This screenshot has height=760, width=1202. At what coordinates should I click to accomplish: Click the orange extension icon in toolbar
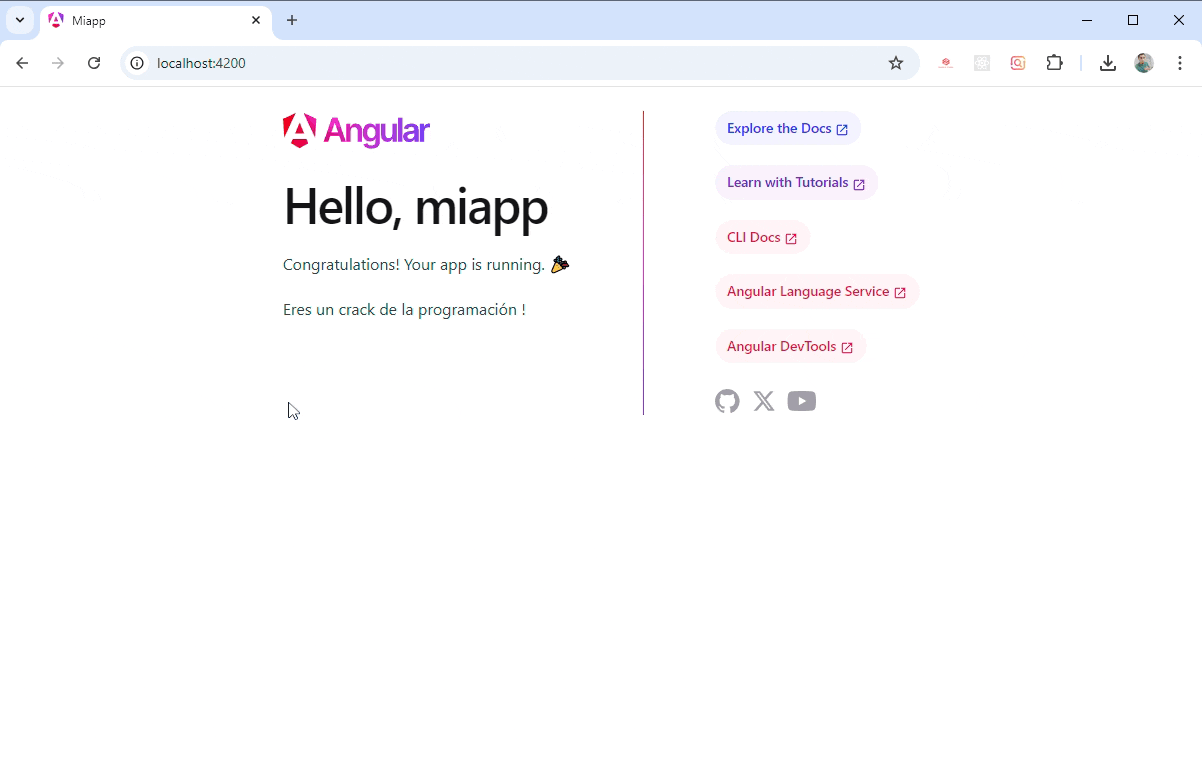(1018, 63)
